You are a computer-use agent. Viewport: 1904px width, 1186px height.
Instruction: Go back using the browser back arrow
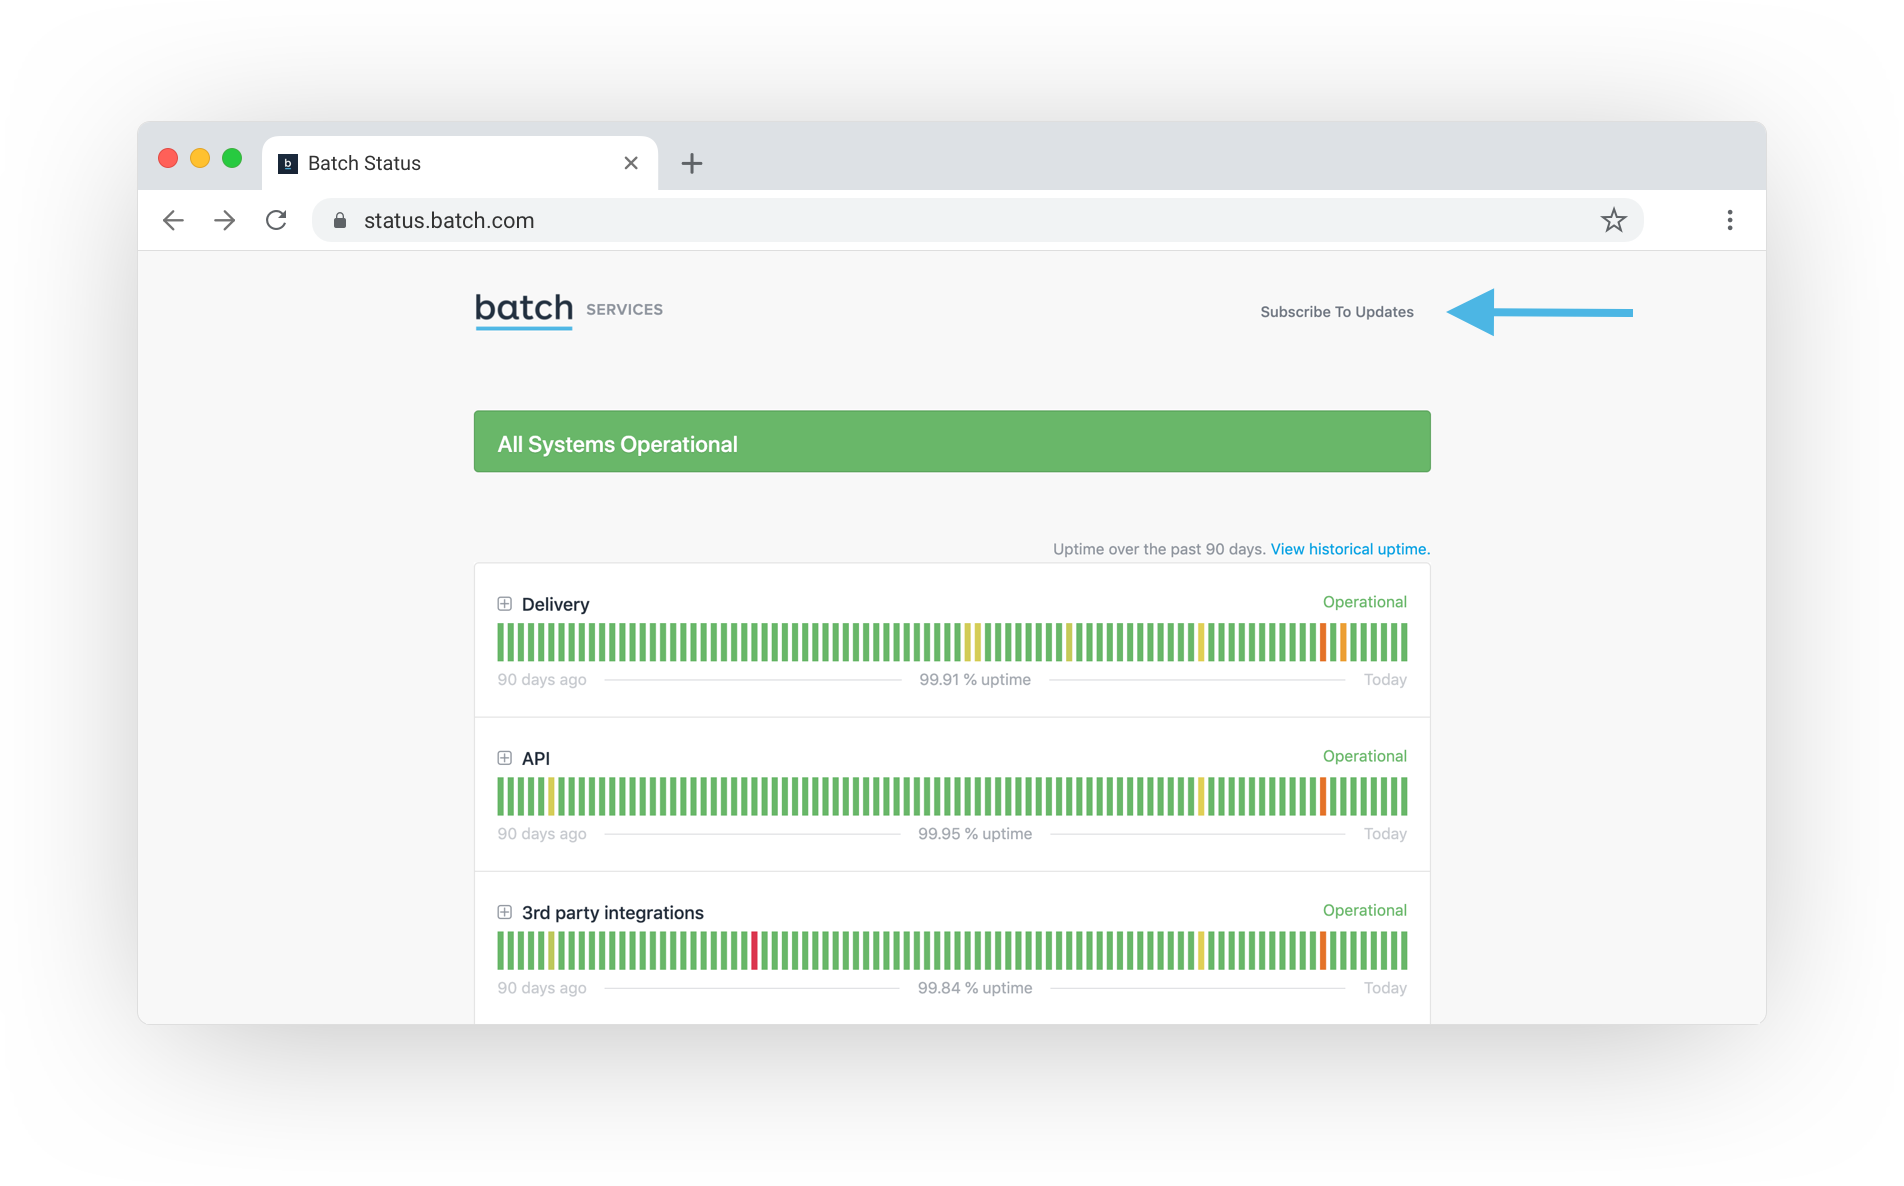173,220
